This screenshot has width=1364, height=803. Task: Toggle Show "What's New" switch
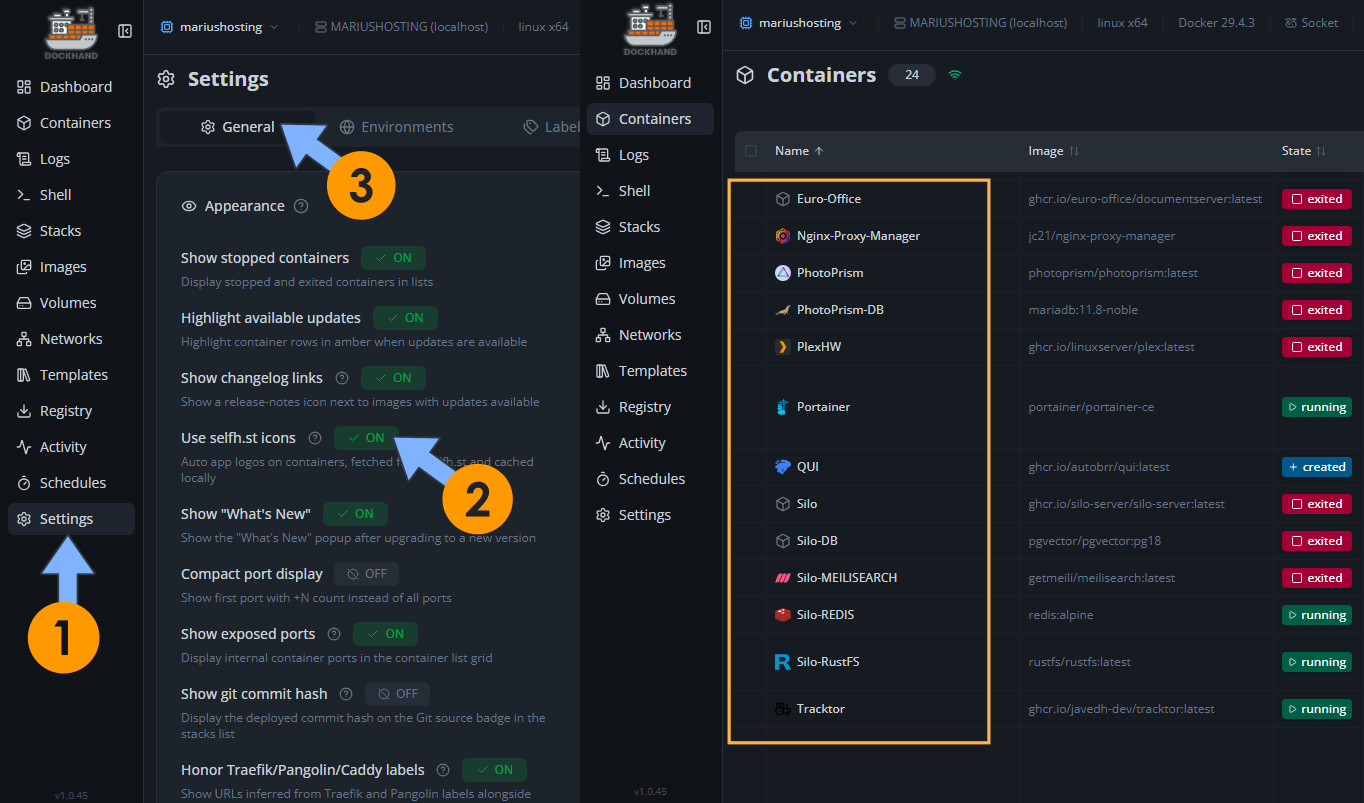click(x=355, y=514)
